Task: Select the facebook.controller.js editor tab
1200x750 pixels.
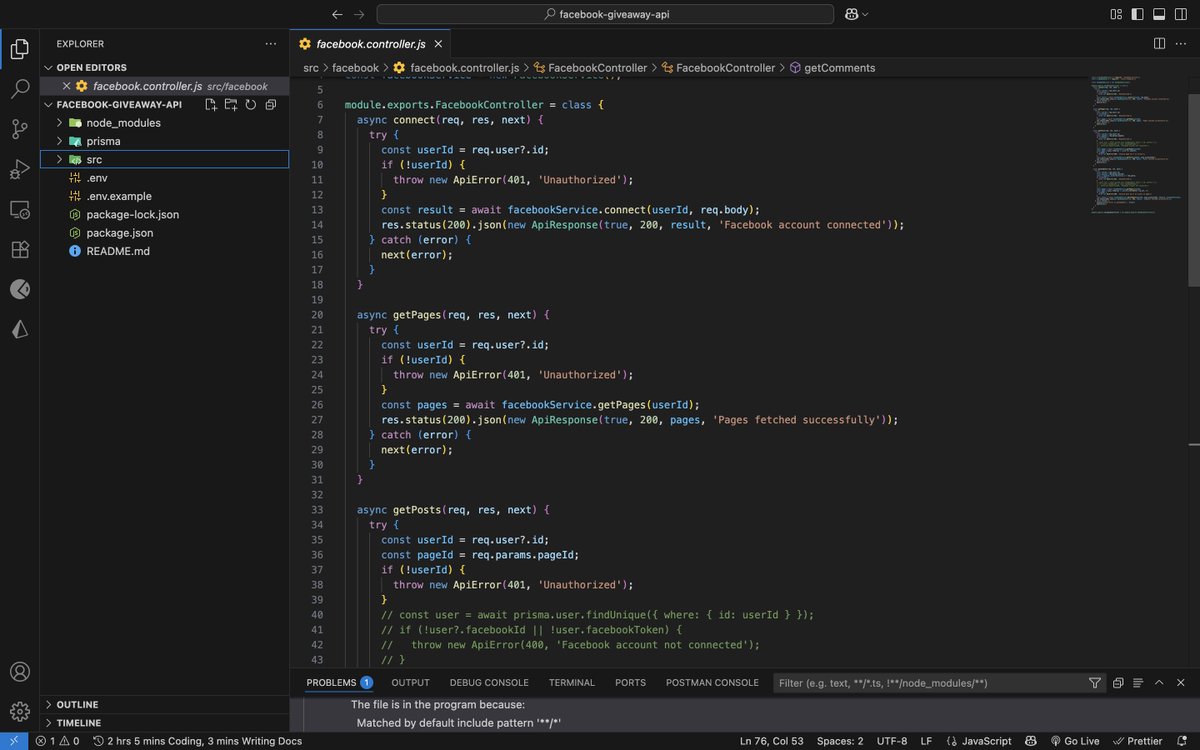Action: [x=371, y=44]
